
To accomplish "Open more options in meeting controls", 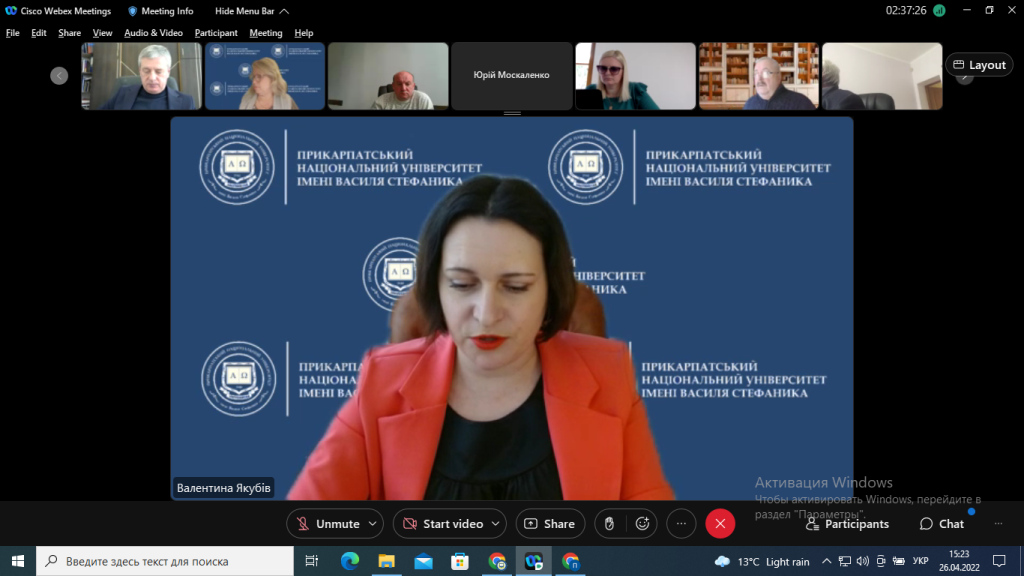I will (x=681, y=524).
